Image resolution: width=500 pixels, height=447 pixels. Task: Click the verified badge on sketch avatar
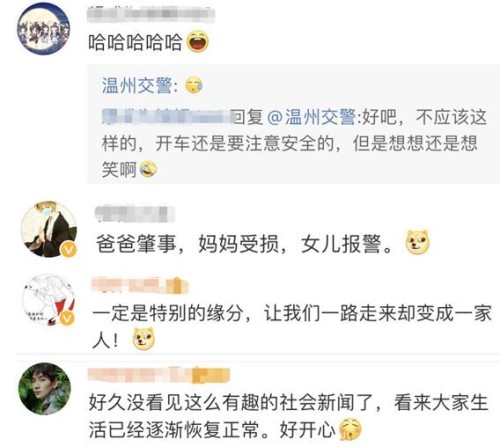click(x=67, y=318)
